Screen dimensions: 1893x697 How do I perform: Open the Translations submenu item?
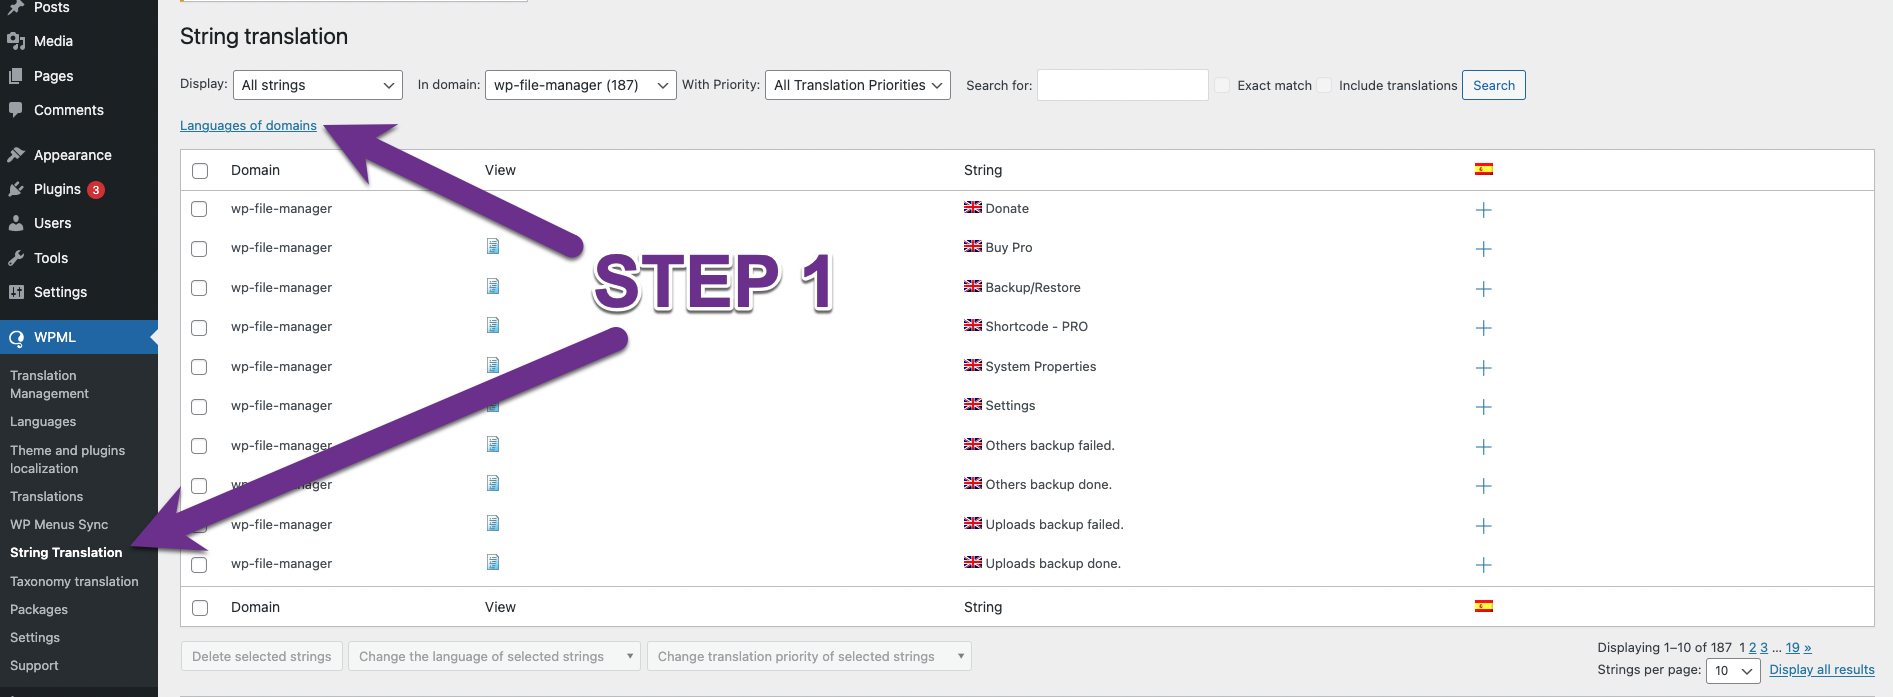tap(47, 496)
